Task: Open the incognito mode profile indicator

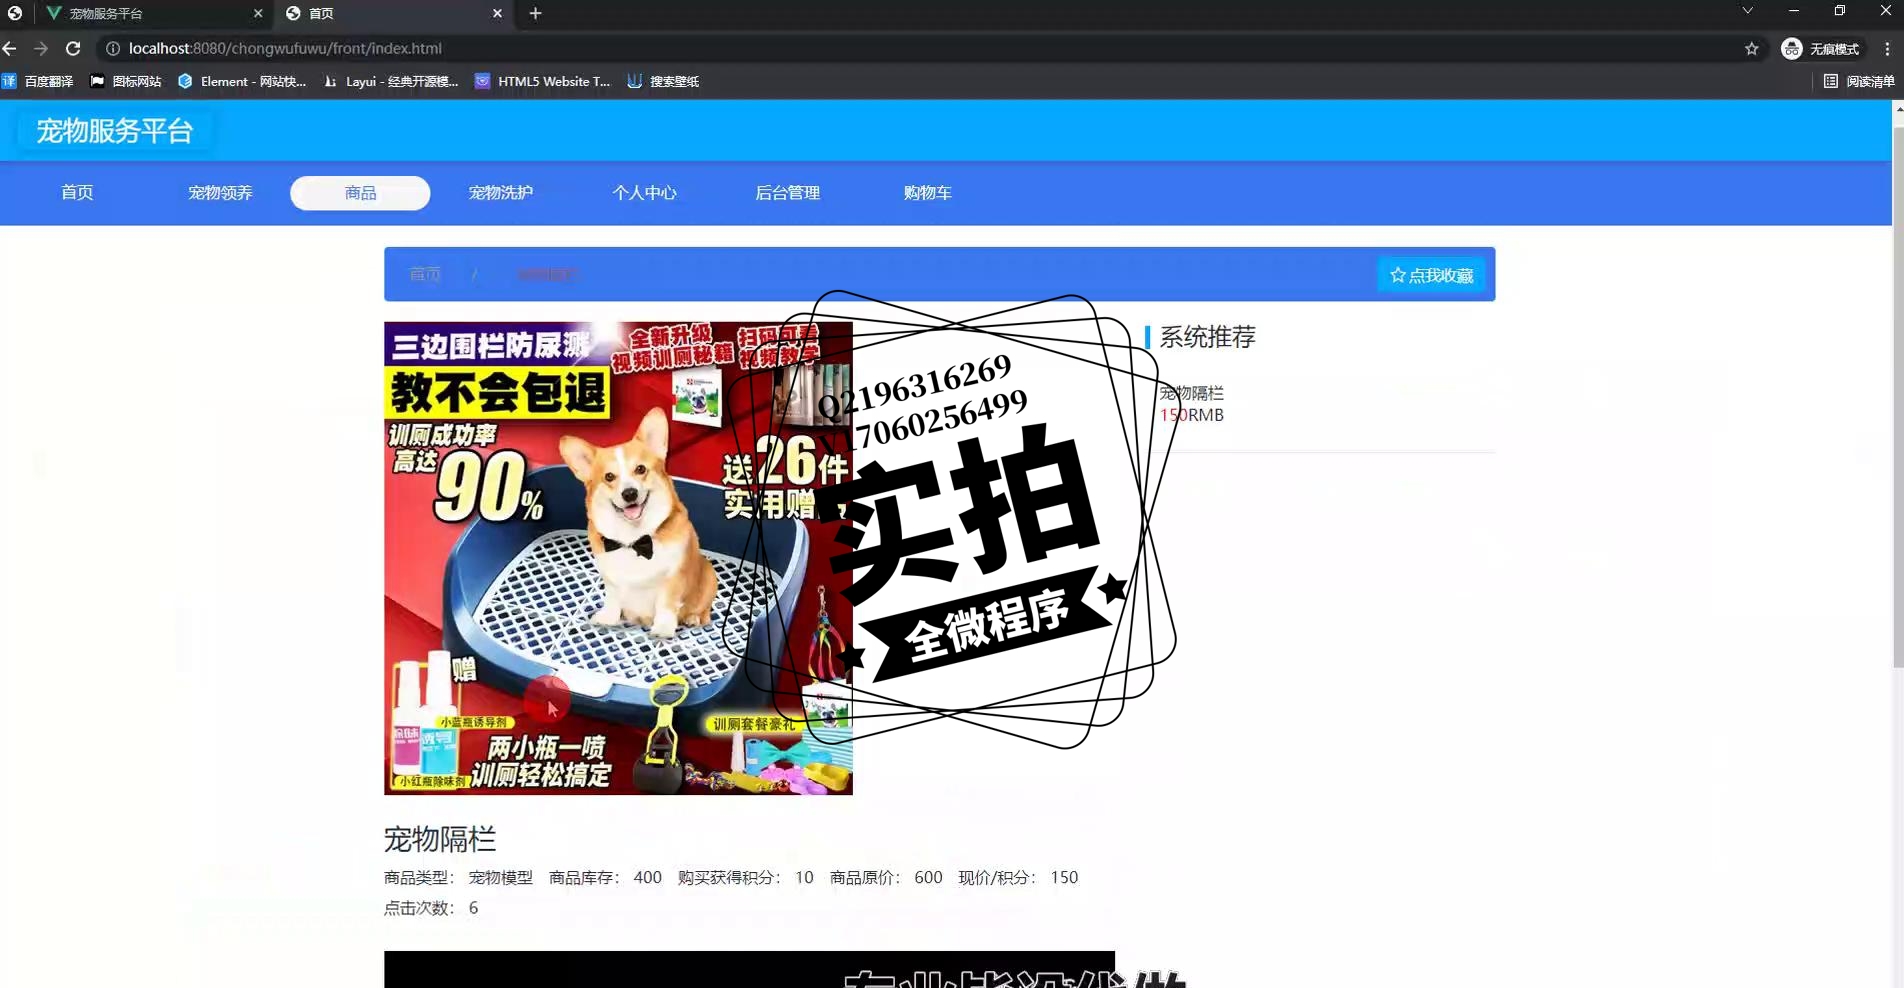Action: [x=1820, y=48]
